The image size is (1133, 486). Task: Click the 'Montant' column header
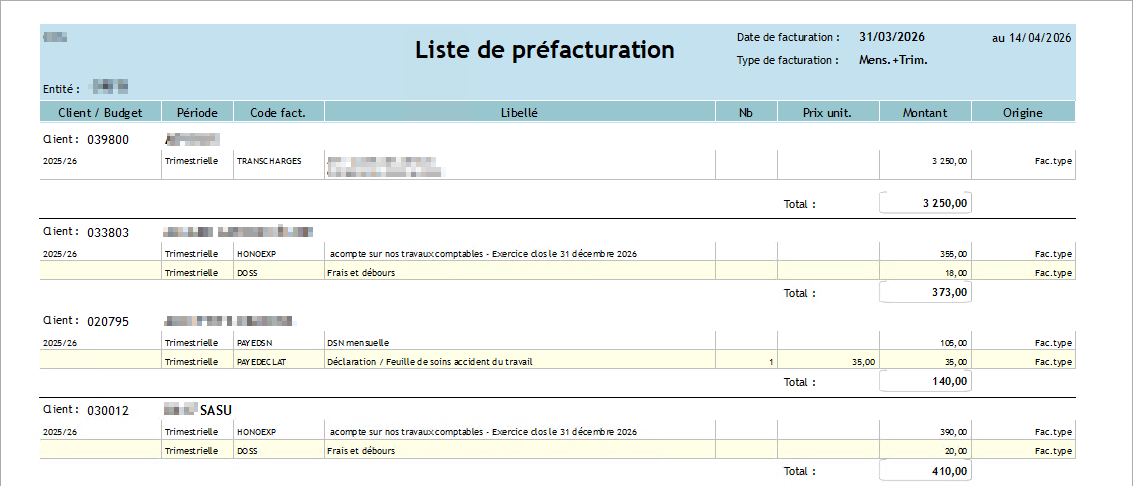[x=925, y=112]
